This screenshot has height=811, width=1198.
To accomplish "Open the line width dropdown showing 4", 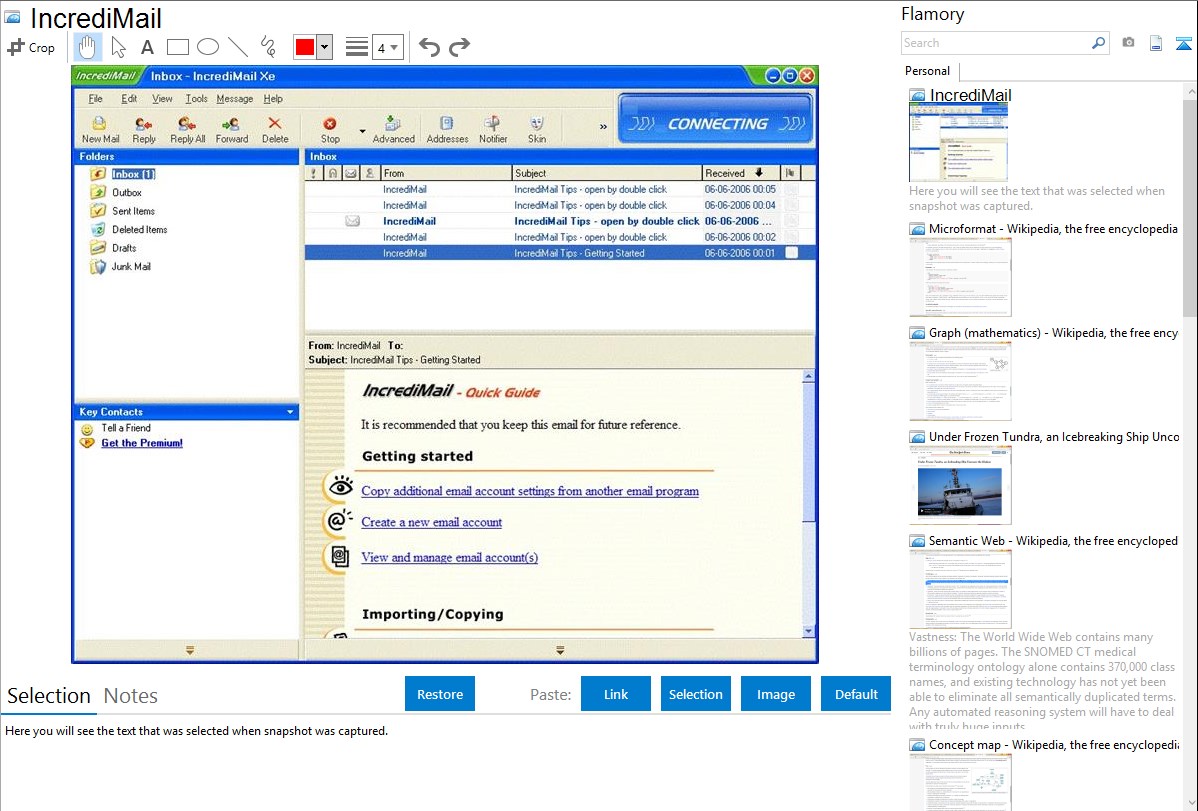I will (x=388, y=47).
